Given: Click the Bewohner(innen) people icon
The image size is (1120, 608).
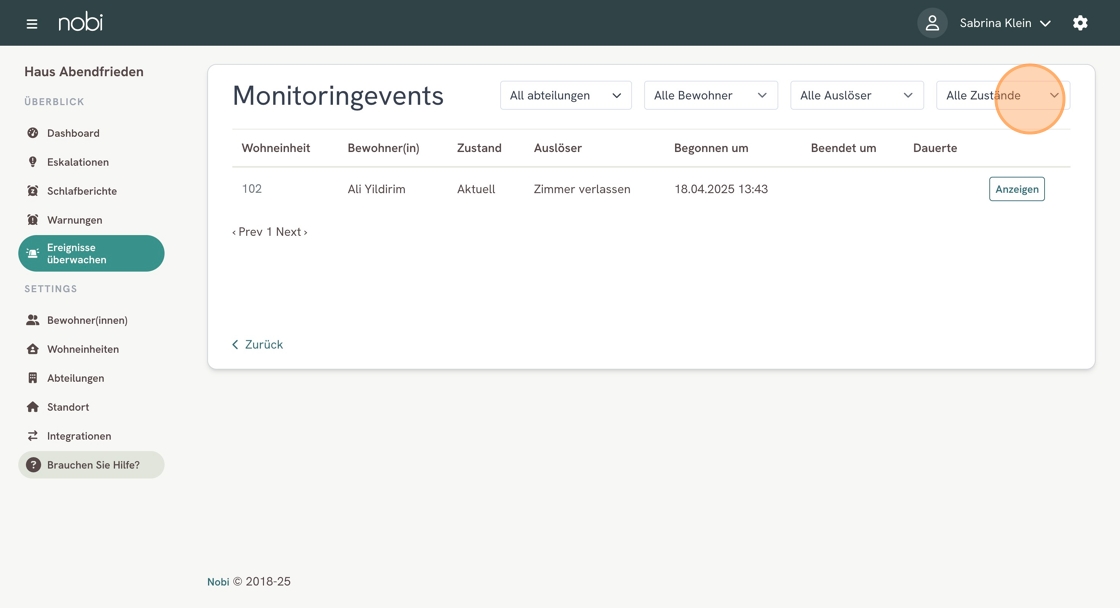Looking at the screenshot, I should coord(33,320).
